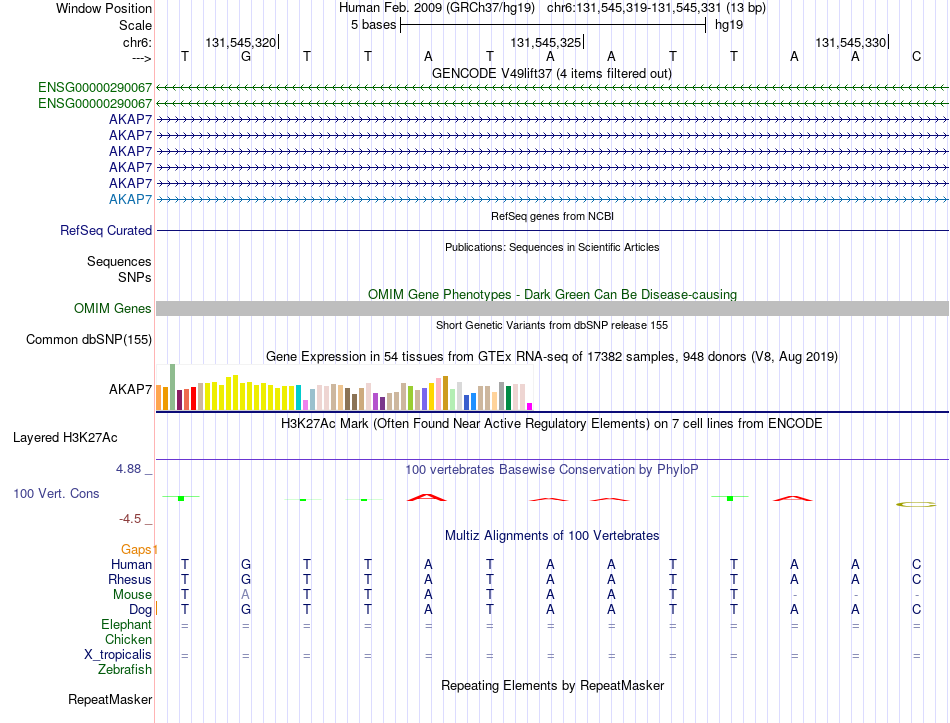The width and height of the screenshot is (950, 723).
Task: Click the grayed A base in Mouse row
Action: pos(245,595)
